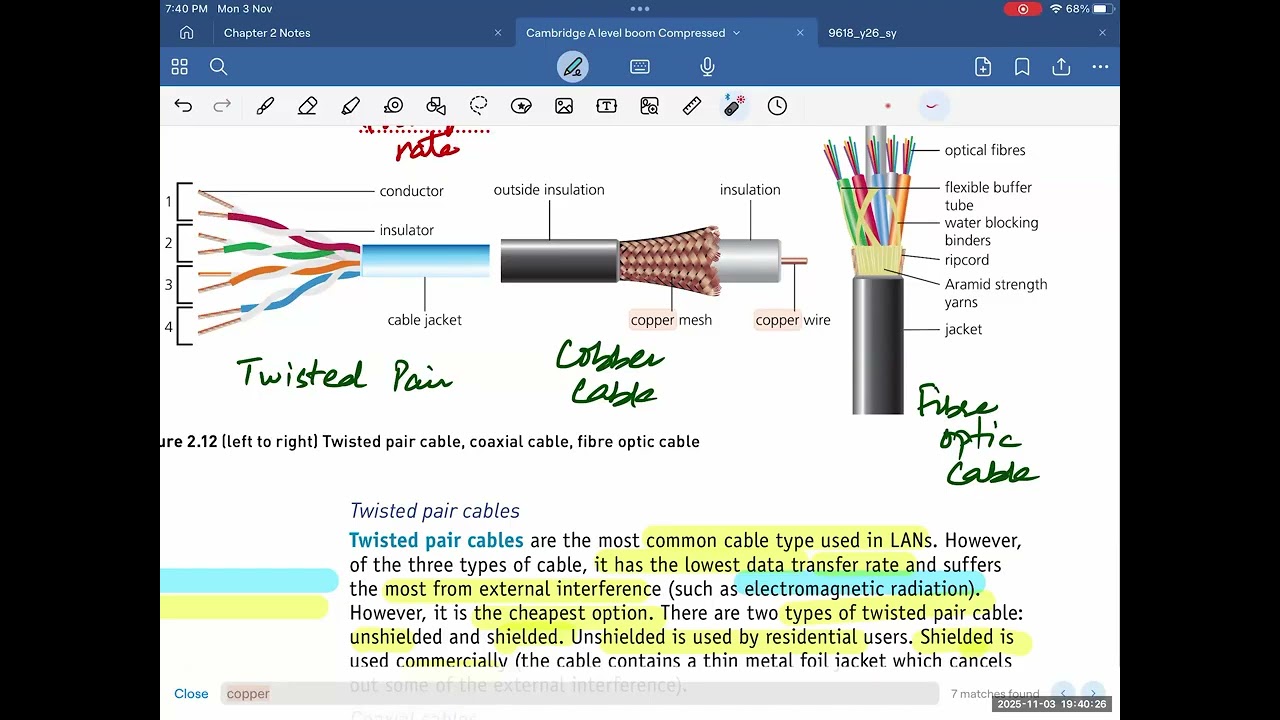Viewport: 1280px width, 720px height.
Task: Bookmark the current page
Action: pyautogui.click(x=1022, y=67)
